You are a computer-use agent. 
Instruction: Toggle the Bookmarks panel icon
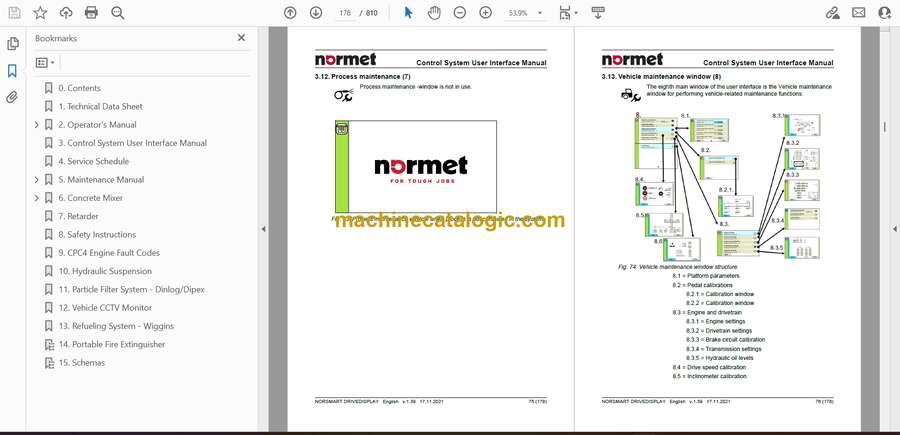tap(12, 71)
